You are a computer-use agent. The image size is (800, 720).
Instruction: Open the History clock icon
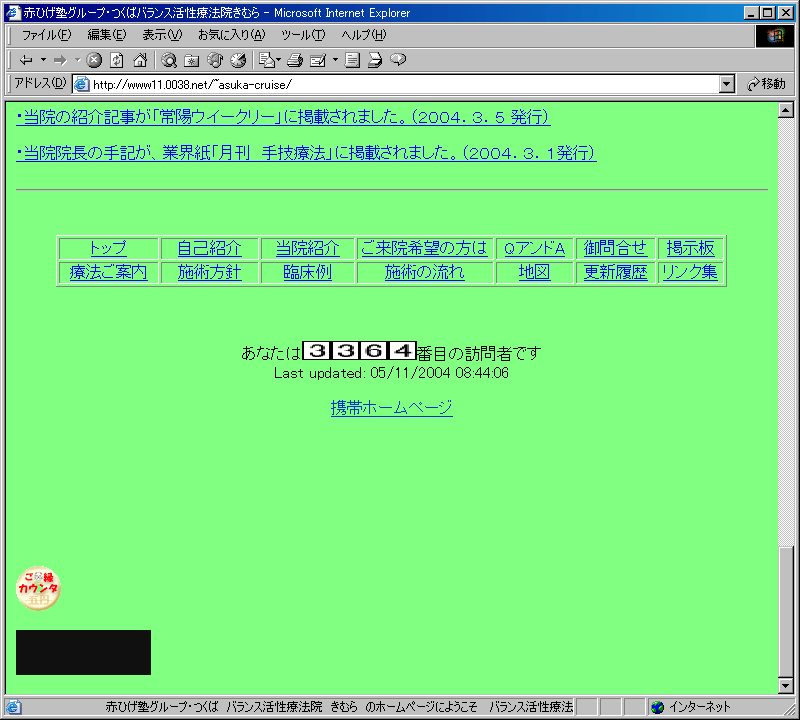click(x=238, y=60)
